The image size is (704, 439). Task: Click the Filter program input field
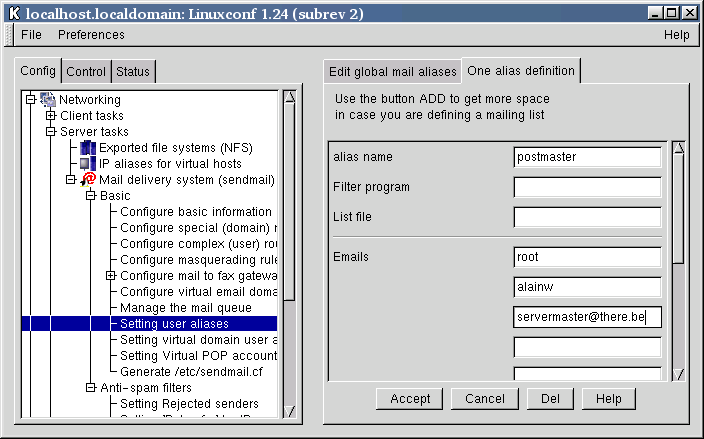[587, 187]
